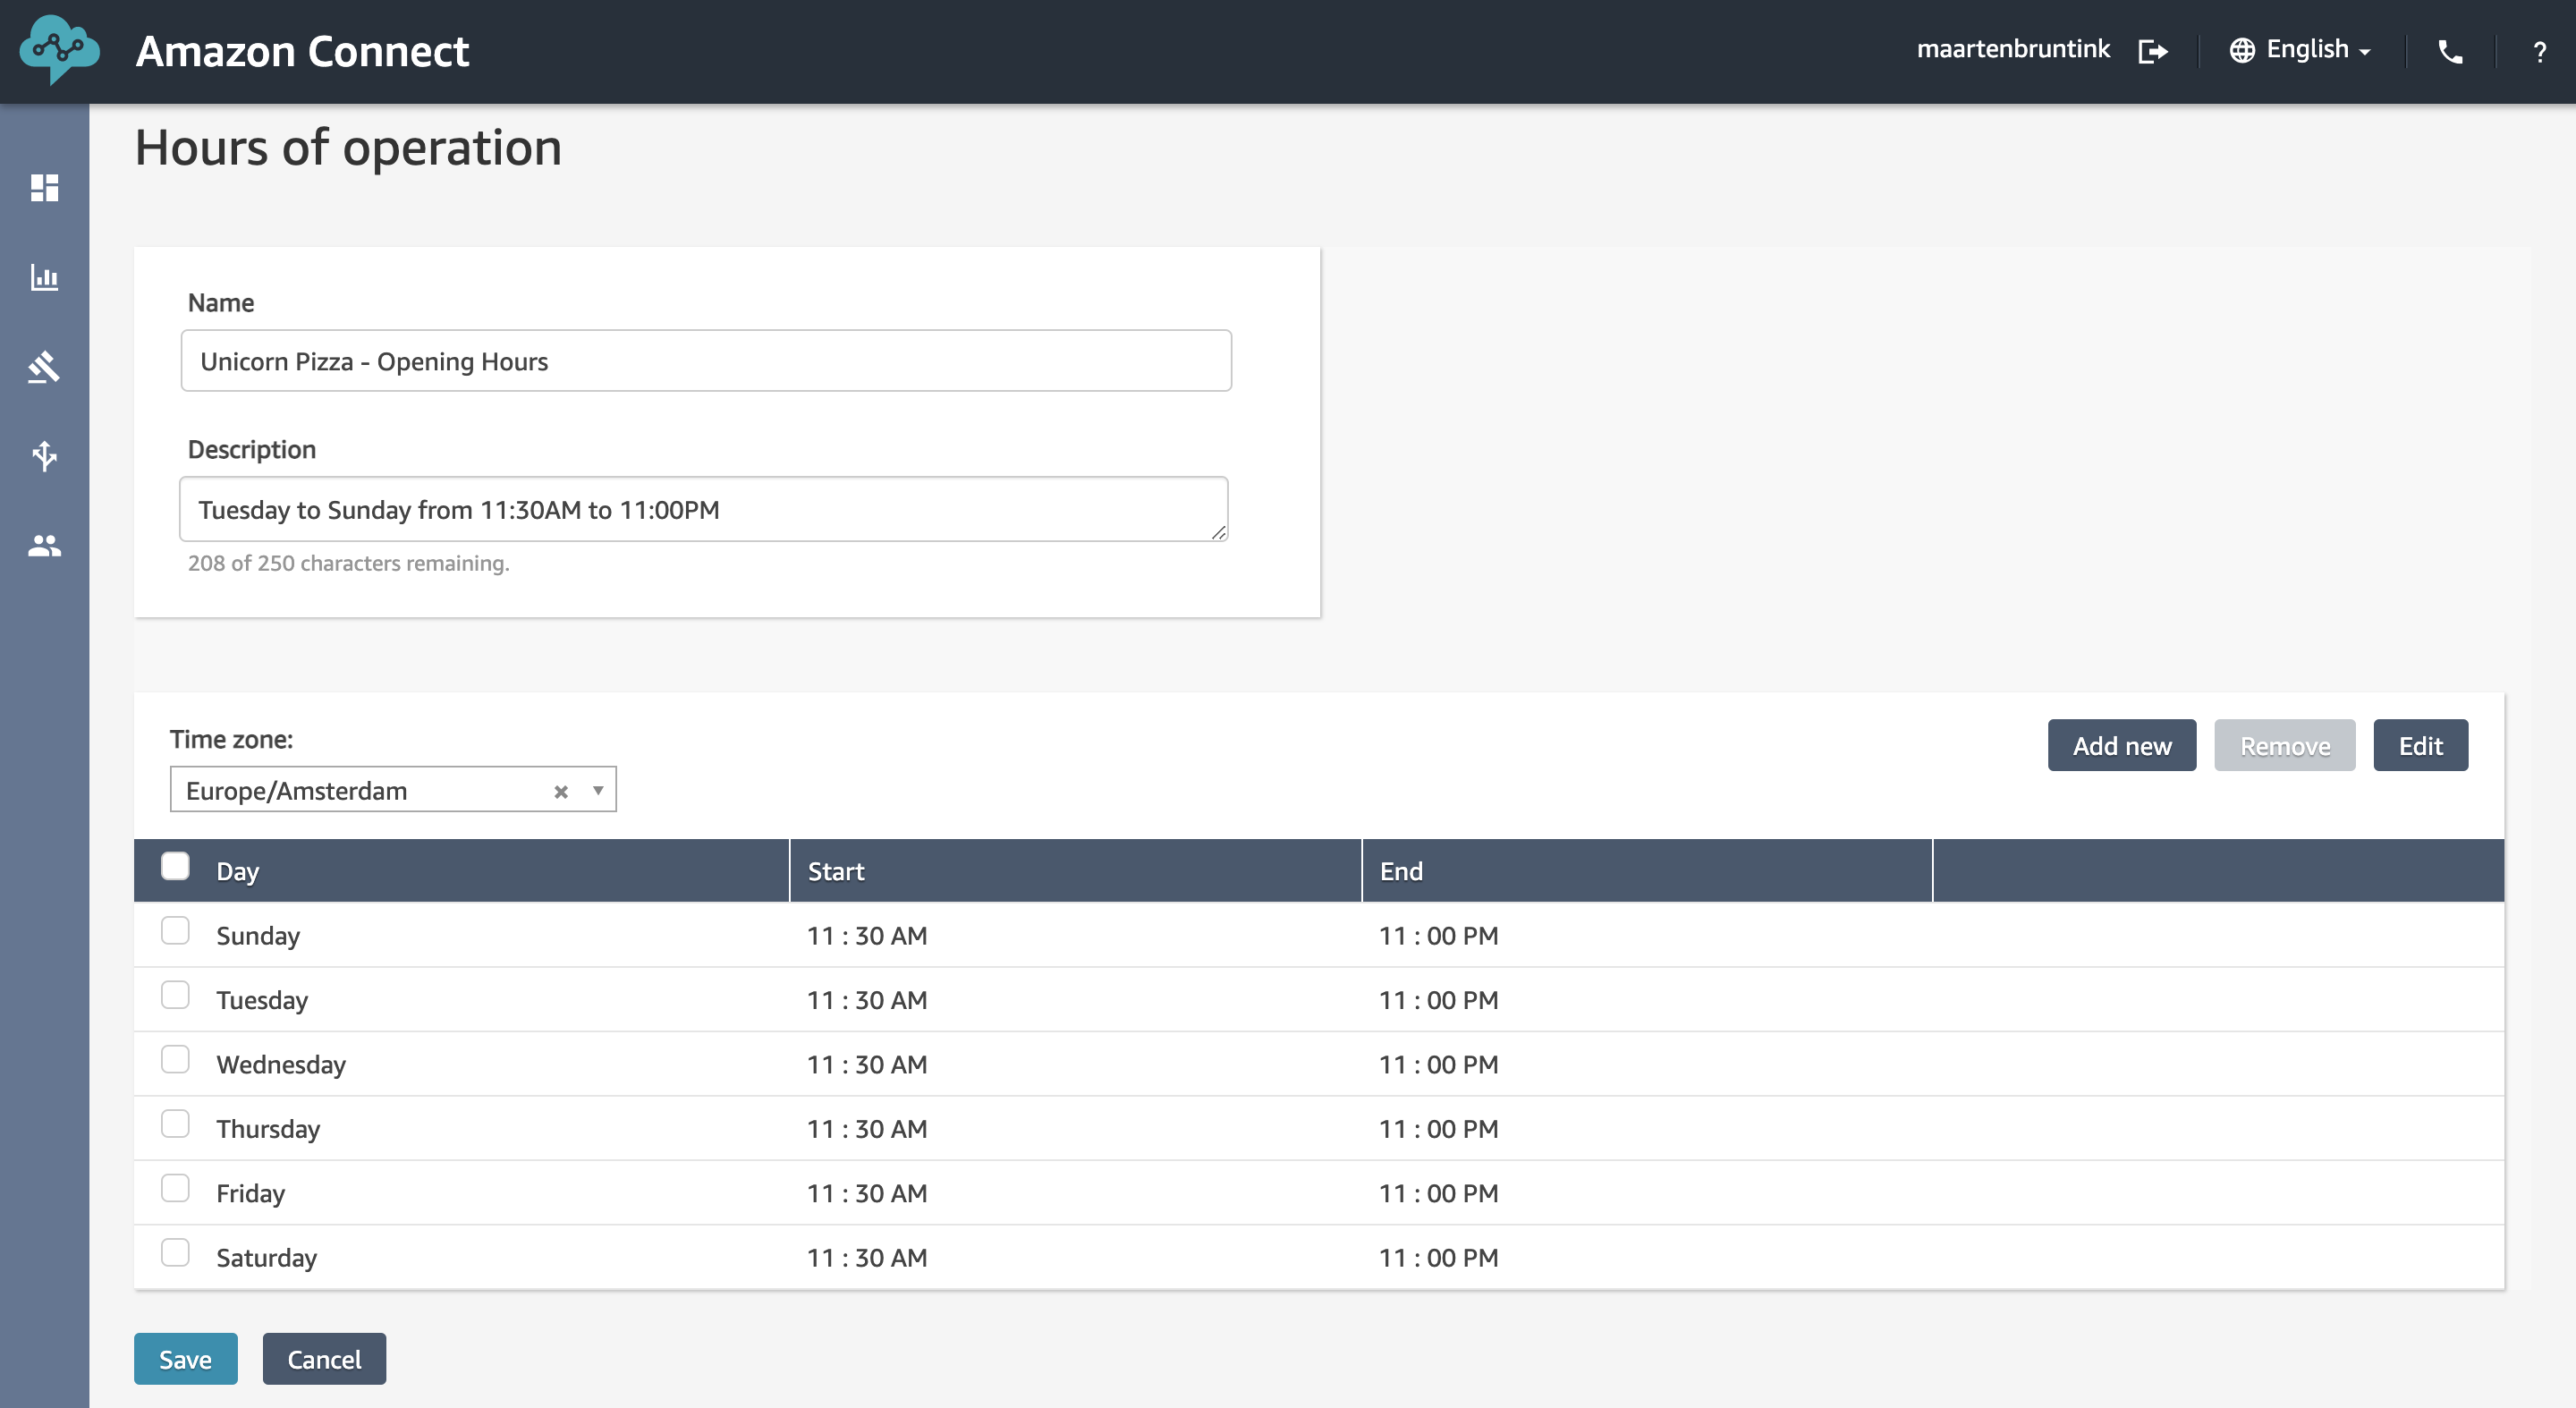Click the Day column header
The height and width of the screenshot is (1408, 2576).
(x=238, y=871)
